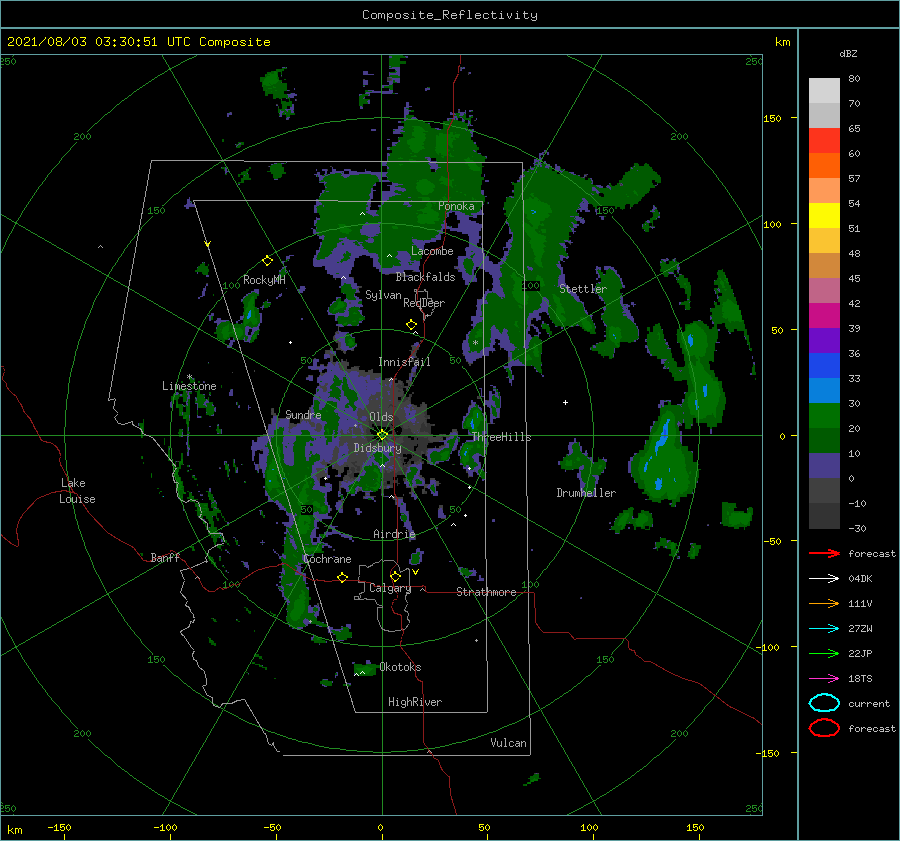Click the dBZ legend heading
Viewport: 900px width, 841px height.
(x=848, y=54)
